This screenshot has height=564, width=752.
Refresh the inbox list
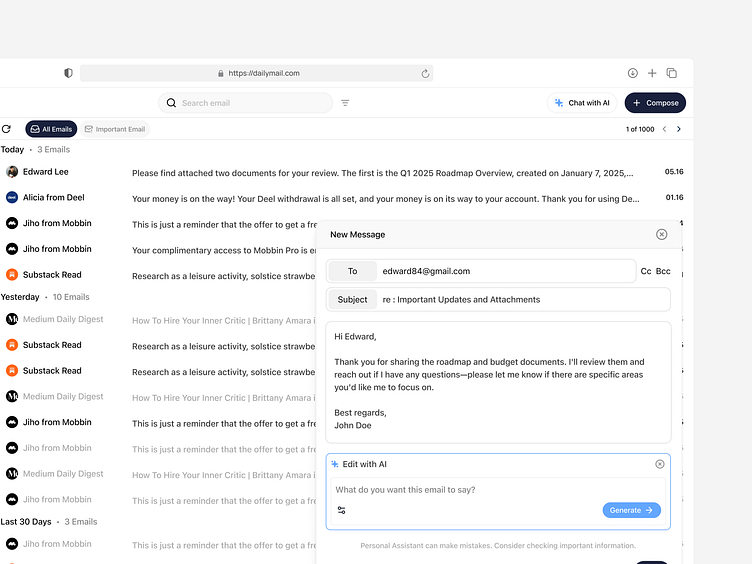pyautogui.click(x=6, y=129)
